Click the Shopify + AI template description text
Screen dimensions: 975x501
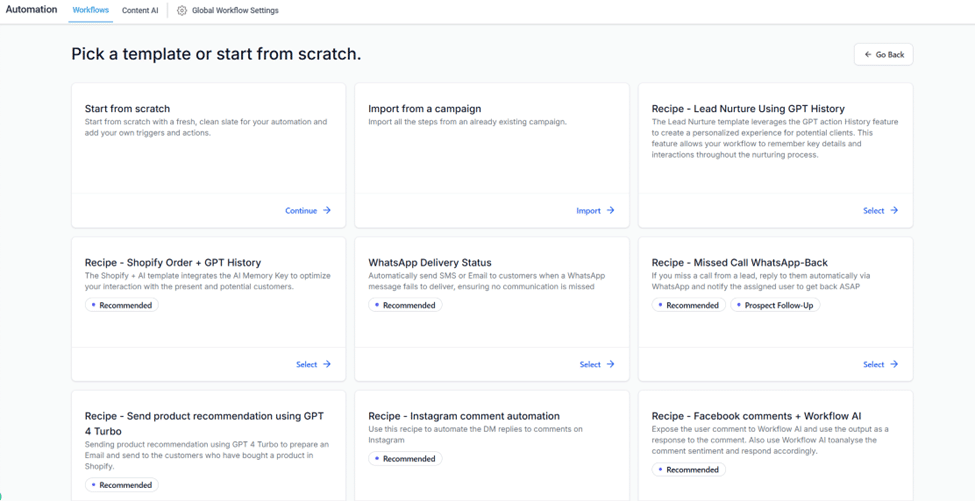coord(208,281)
